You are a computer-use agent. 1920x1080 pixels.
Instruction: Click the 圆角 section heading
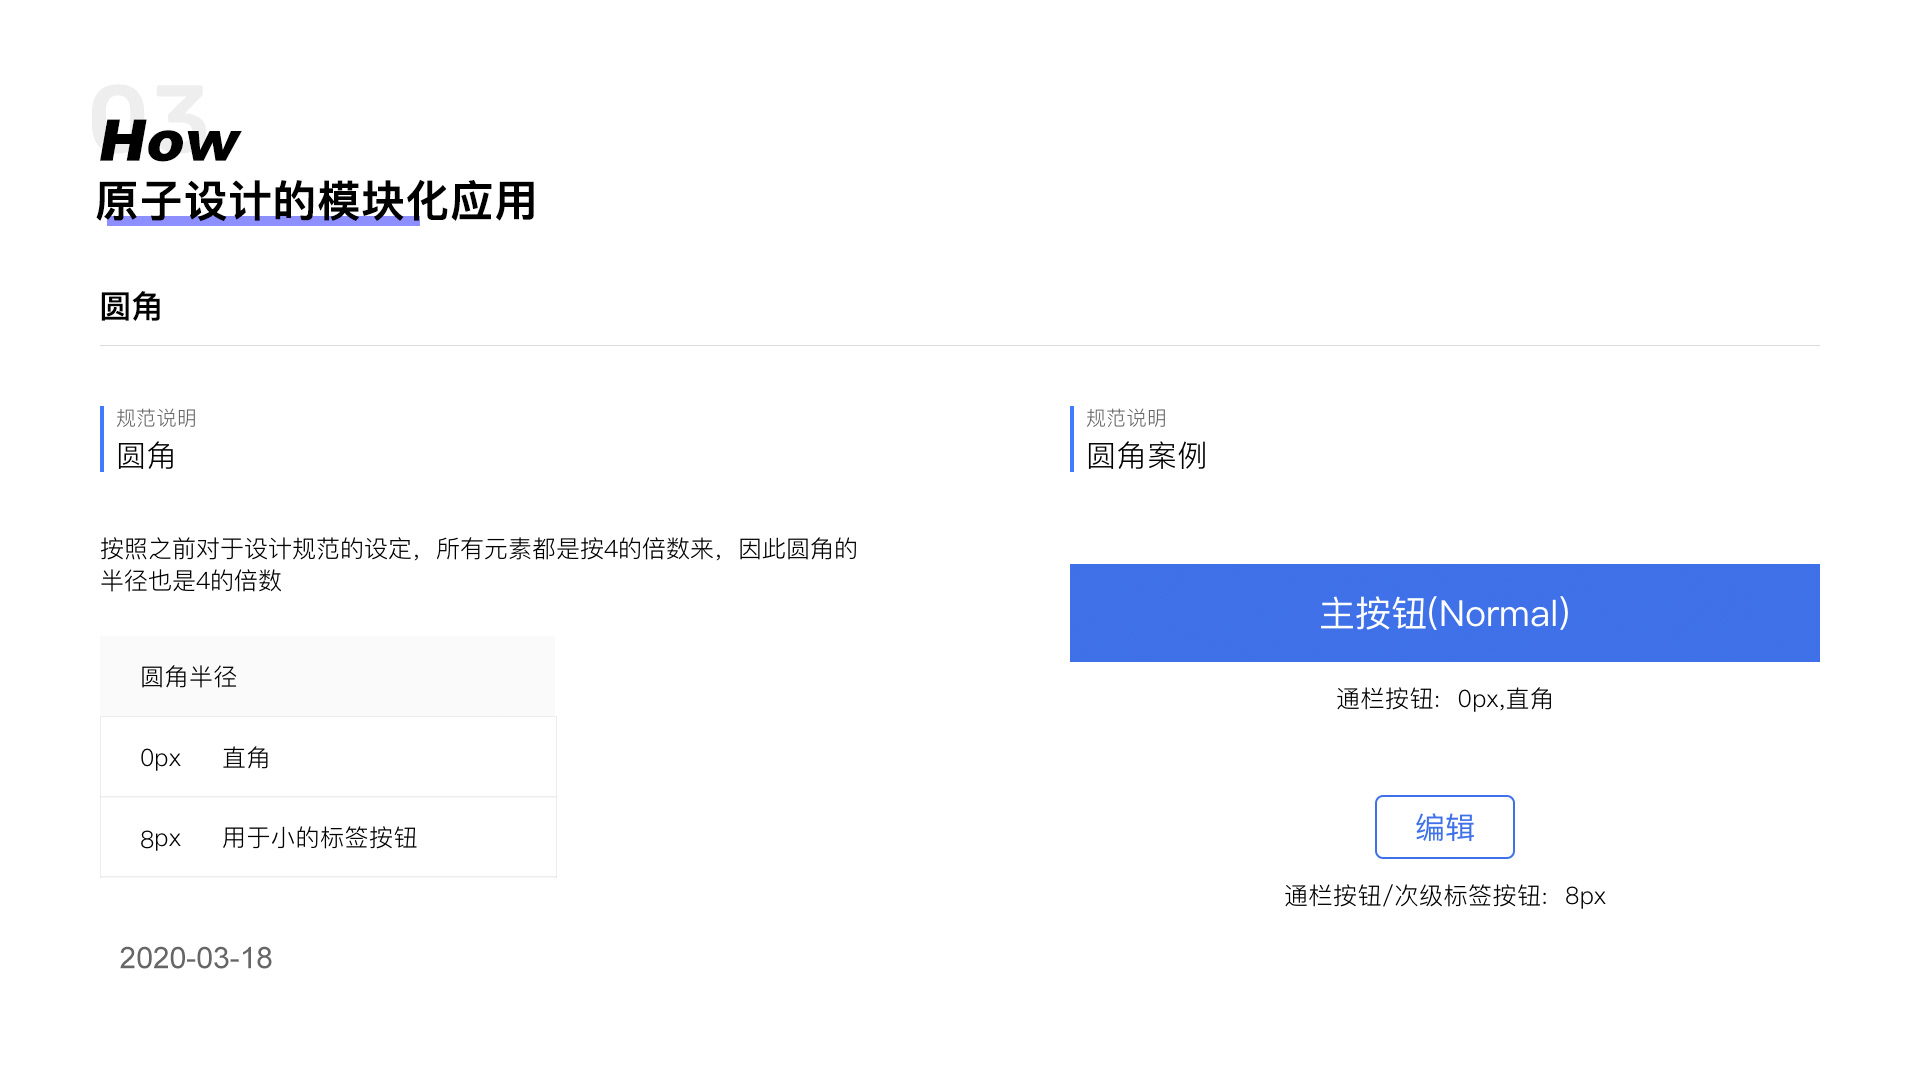131,307
